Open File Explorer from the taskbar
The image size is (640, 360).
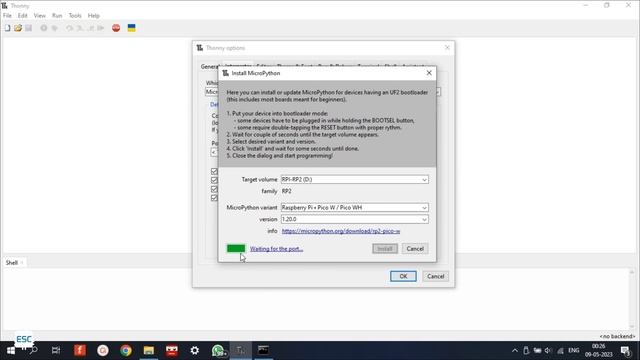pos(149,351)
